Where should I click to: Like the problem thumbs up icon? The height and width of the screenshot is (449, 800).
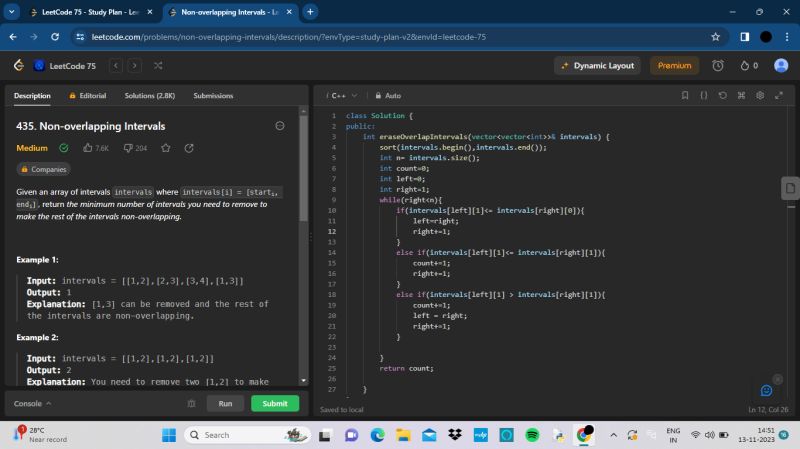point(88,148)
